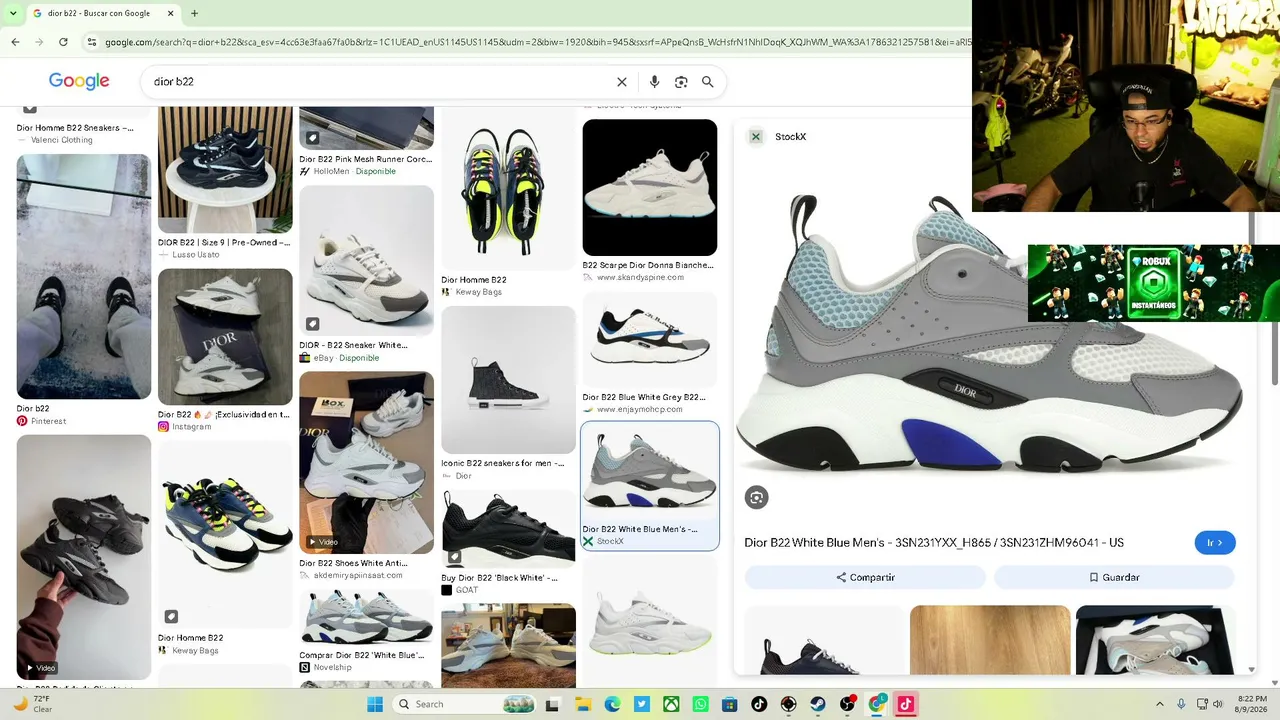Share the image with Compartir
Screen dimensions: 1280x720
click(866, 577)
